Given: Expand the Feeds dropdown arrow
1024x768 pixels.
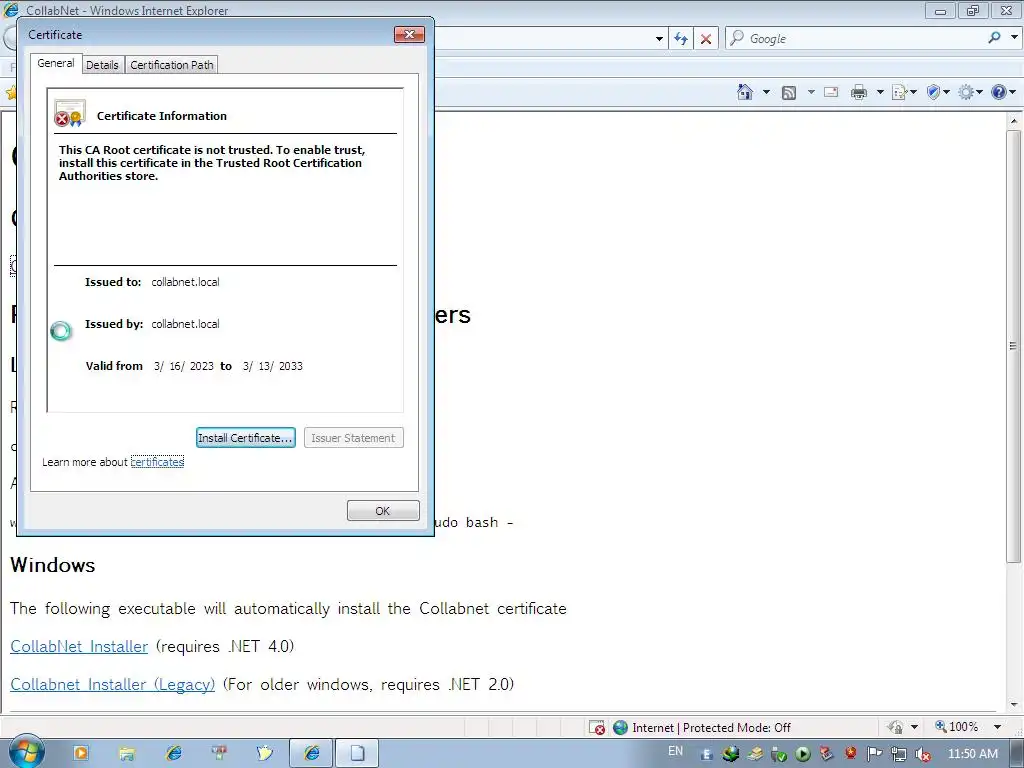Looking at the screenshot, I should click(x=811, y=92).
